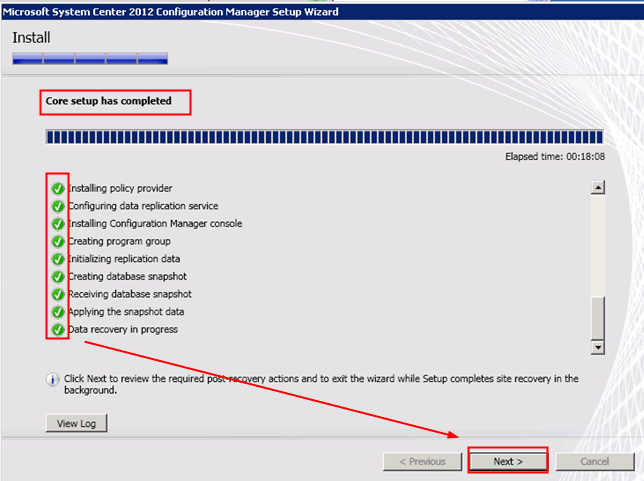Screen dimensions: 644x481
Task: Select 'Initializing replication data' text
Action: [x=124, y=259]
